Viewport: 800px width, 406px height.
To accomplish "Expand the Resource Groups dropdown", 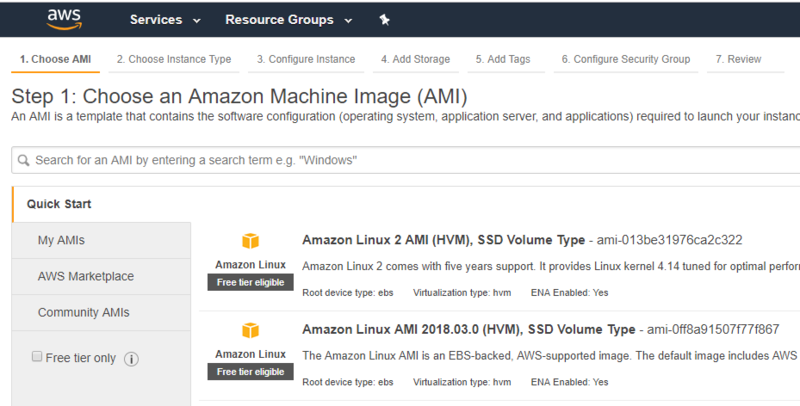I will click(289, 20).
